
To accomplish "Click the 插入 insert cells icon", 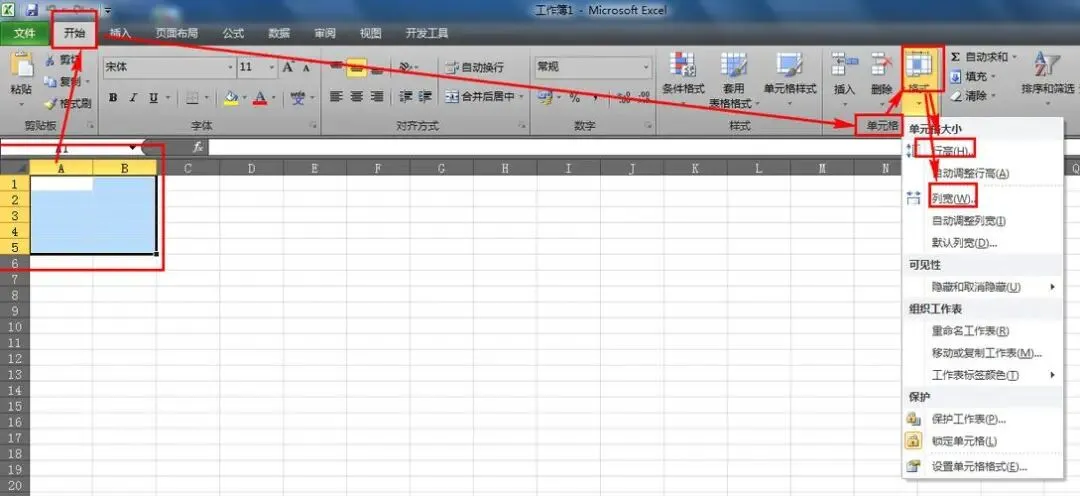I will click(x=844, y=63).
